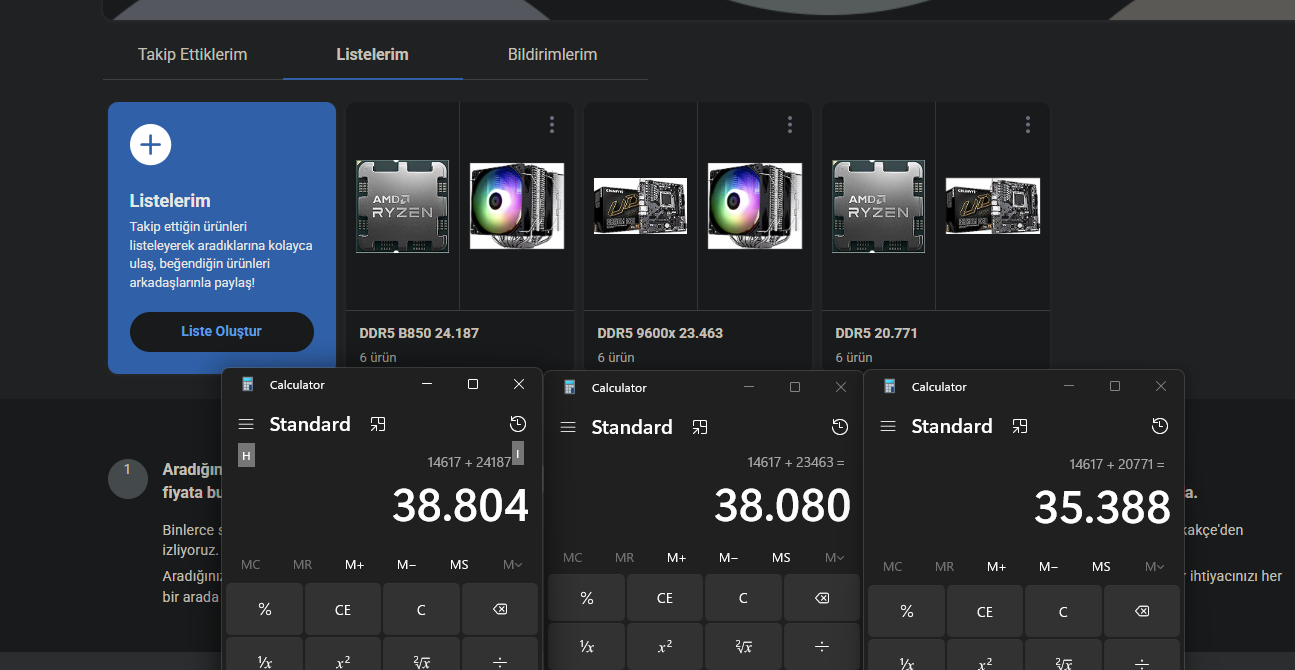Open options menu for DDR5 9600x 23.463 list
1295x670 pixels.
point(789,125)
